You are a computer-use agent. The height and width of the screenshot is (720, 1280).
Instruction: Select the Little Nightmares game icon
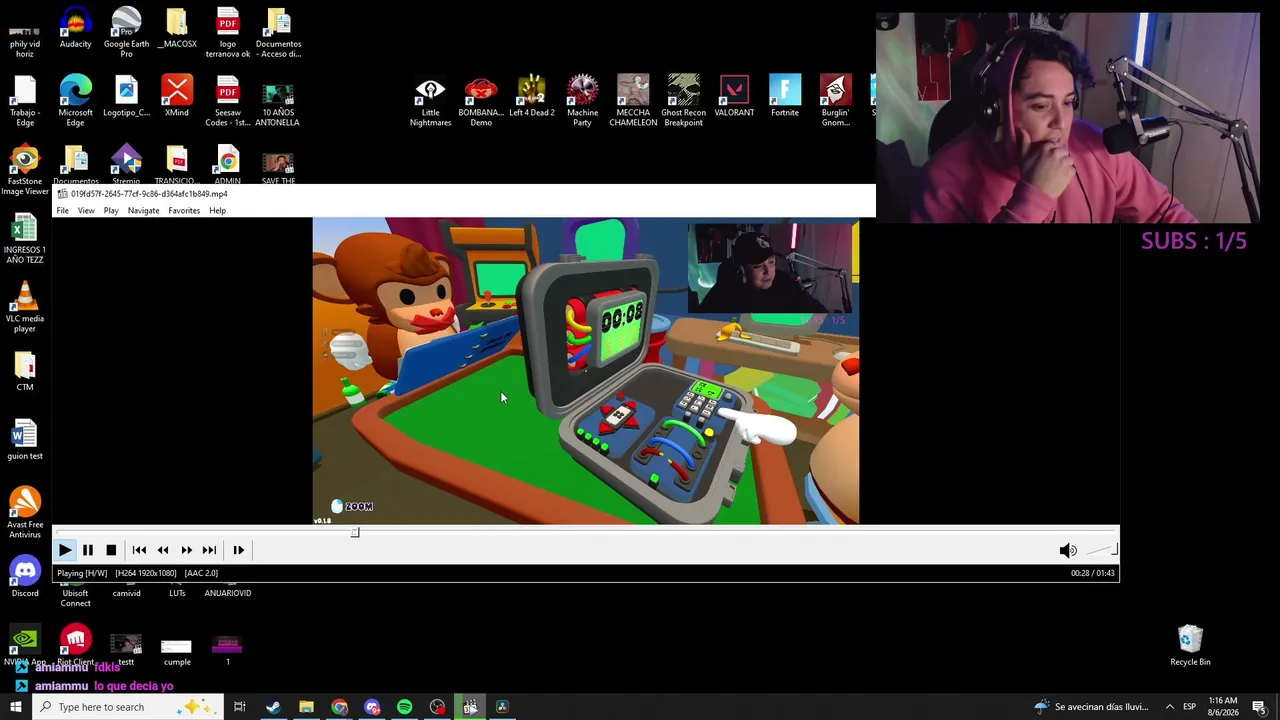[430, 101]
